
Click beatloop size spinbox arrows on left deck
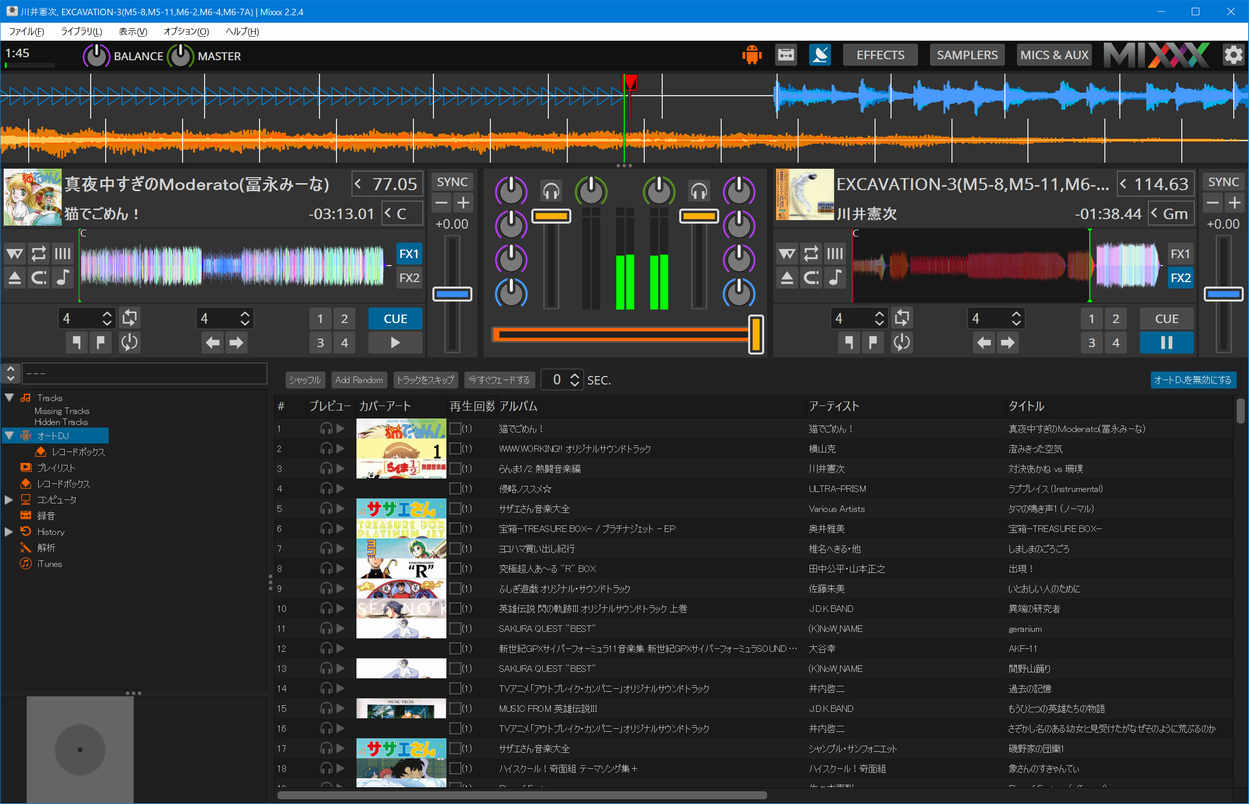click(107, 318)
